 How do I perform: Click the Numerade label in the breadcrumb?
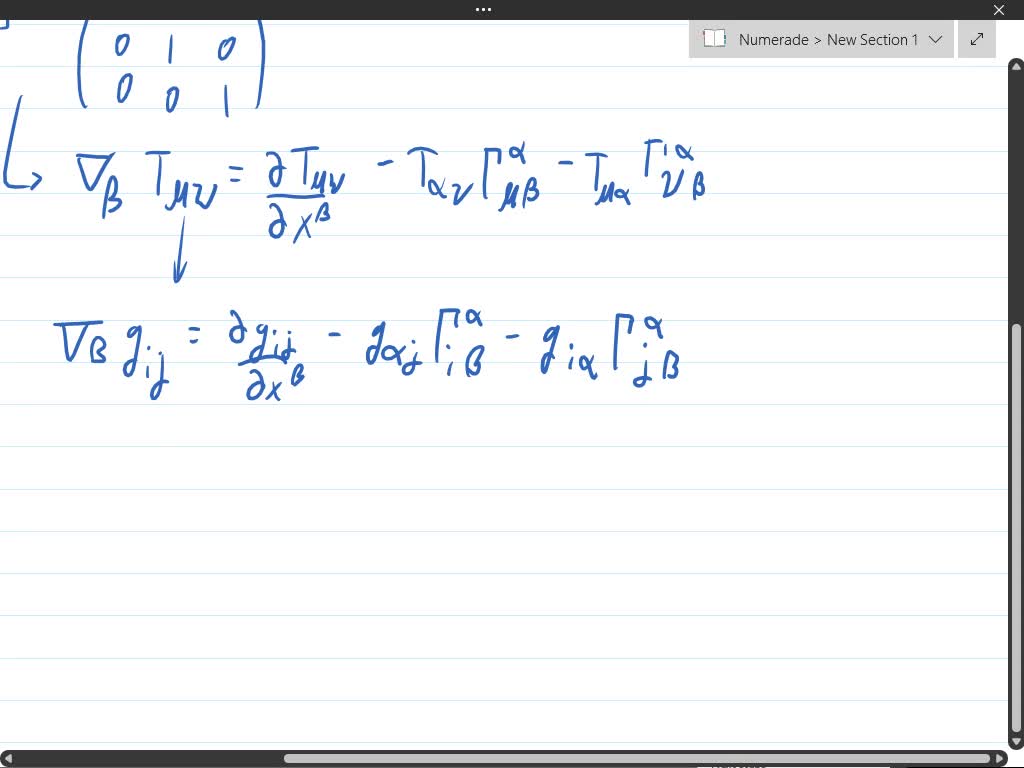click(774, 39)
